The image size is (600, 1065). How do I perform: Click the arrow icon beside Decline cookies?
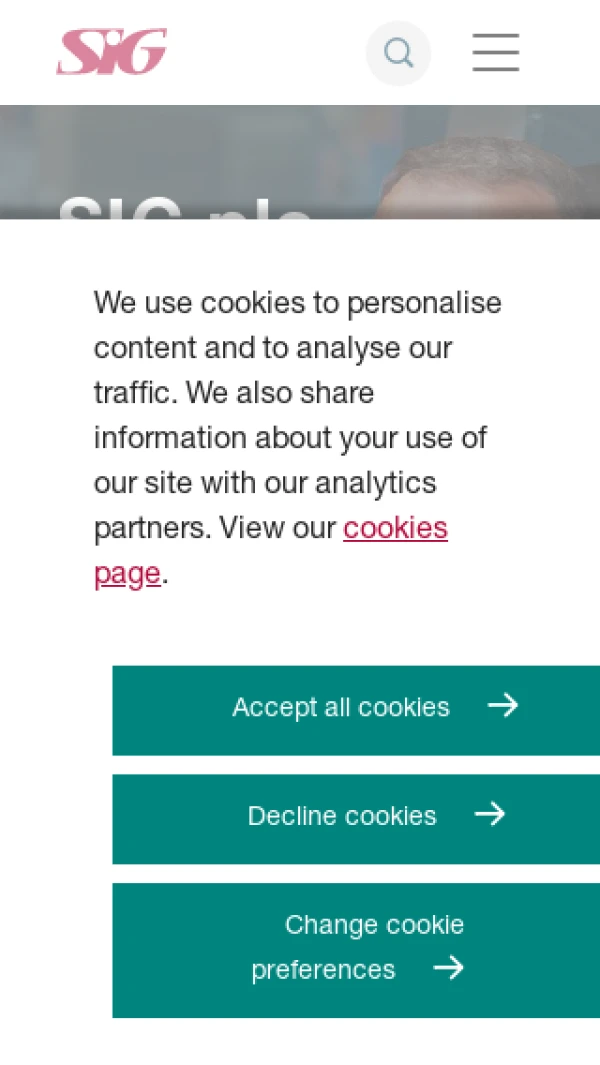click(489, 815)
